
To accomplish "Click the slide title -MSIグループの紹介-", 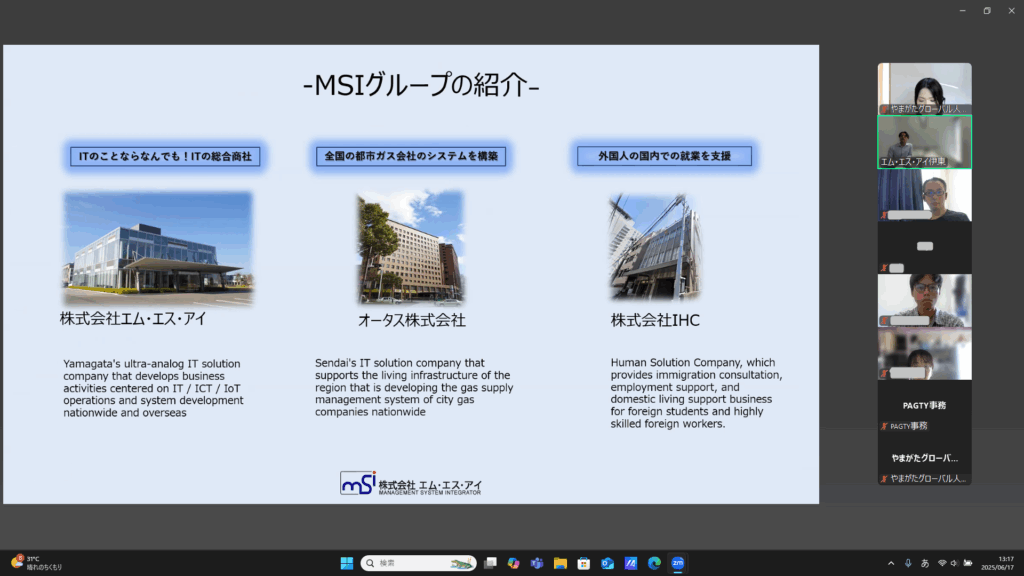I will point(421,86).
